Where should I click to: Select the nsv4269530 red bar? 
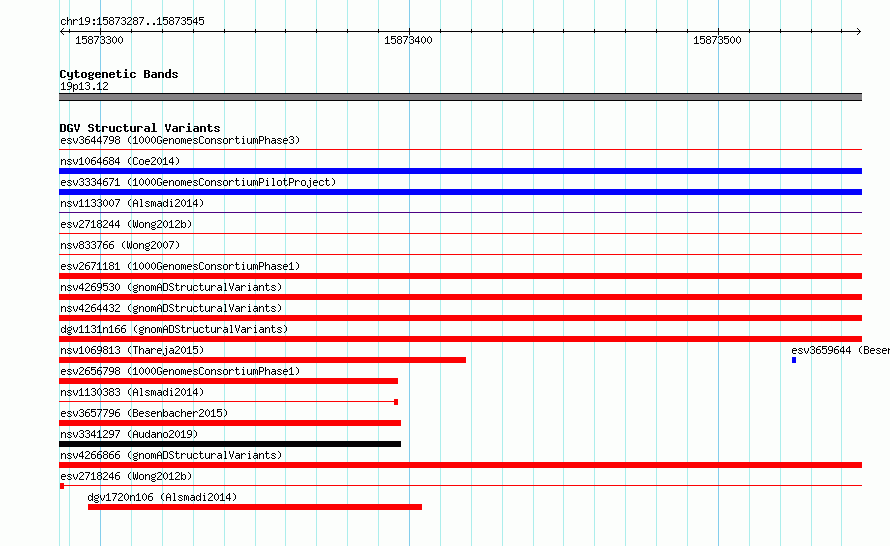460,297
